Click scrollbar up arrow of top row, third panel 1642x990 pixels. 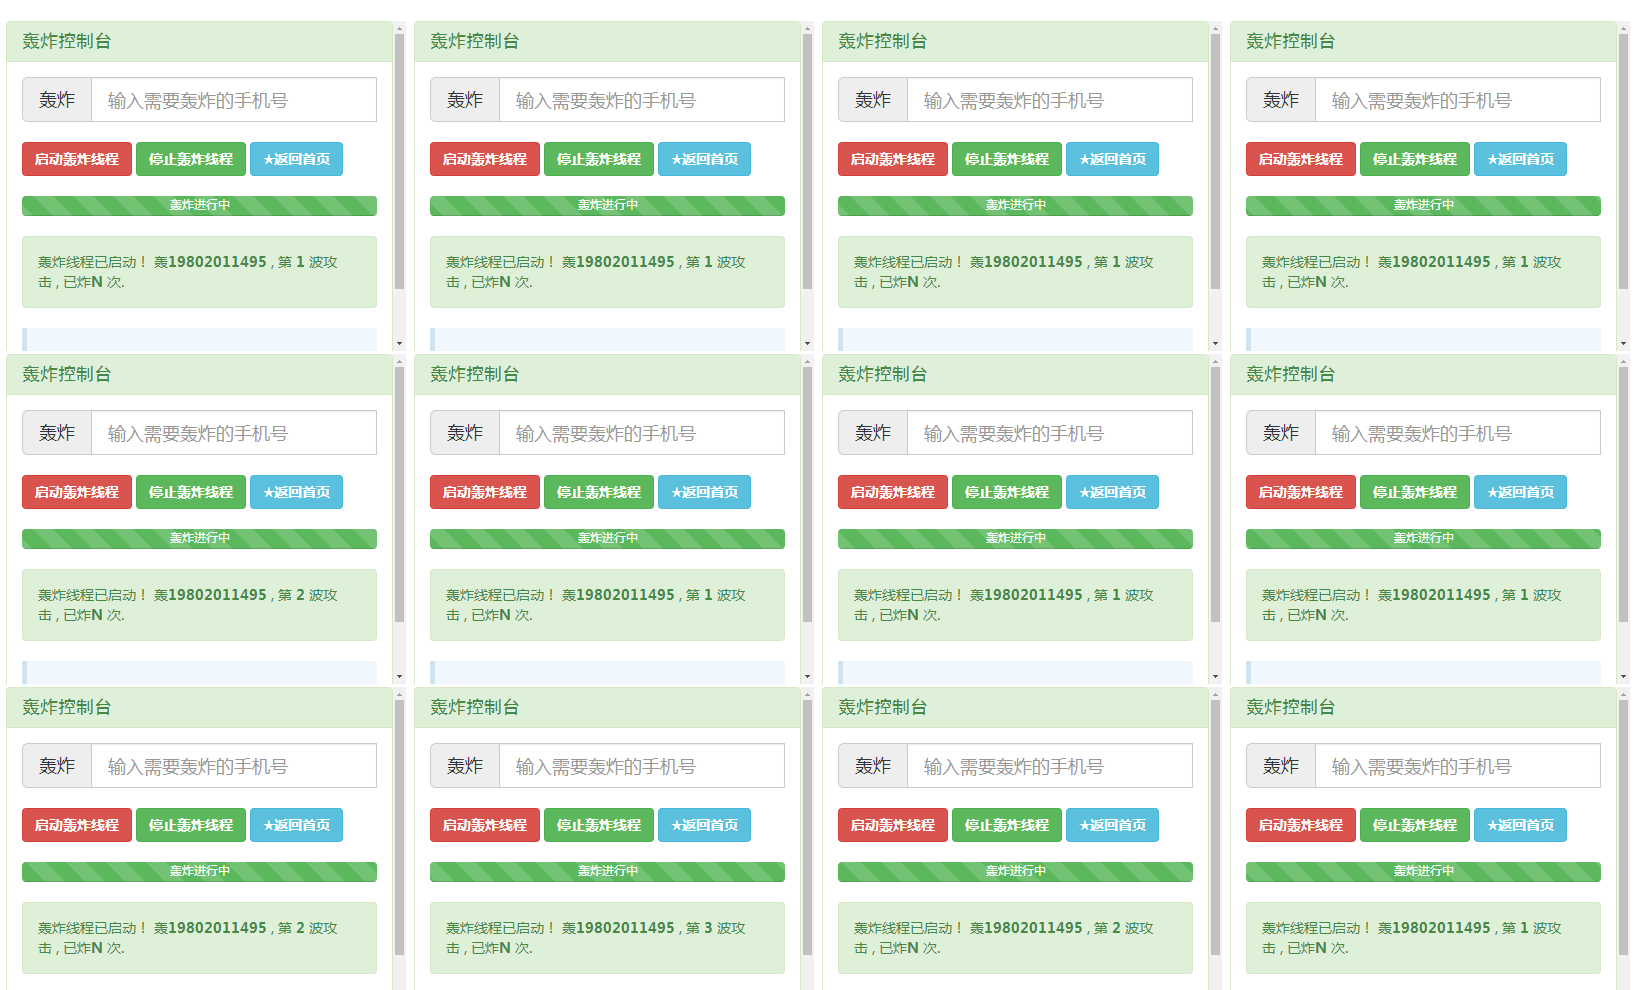point(1215,28)
